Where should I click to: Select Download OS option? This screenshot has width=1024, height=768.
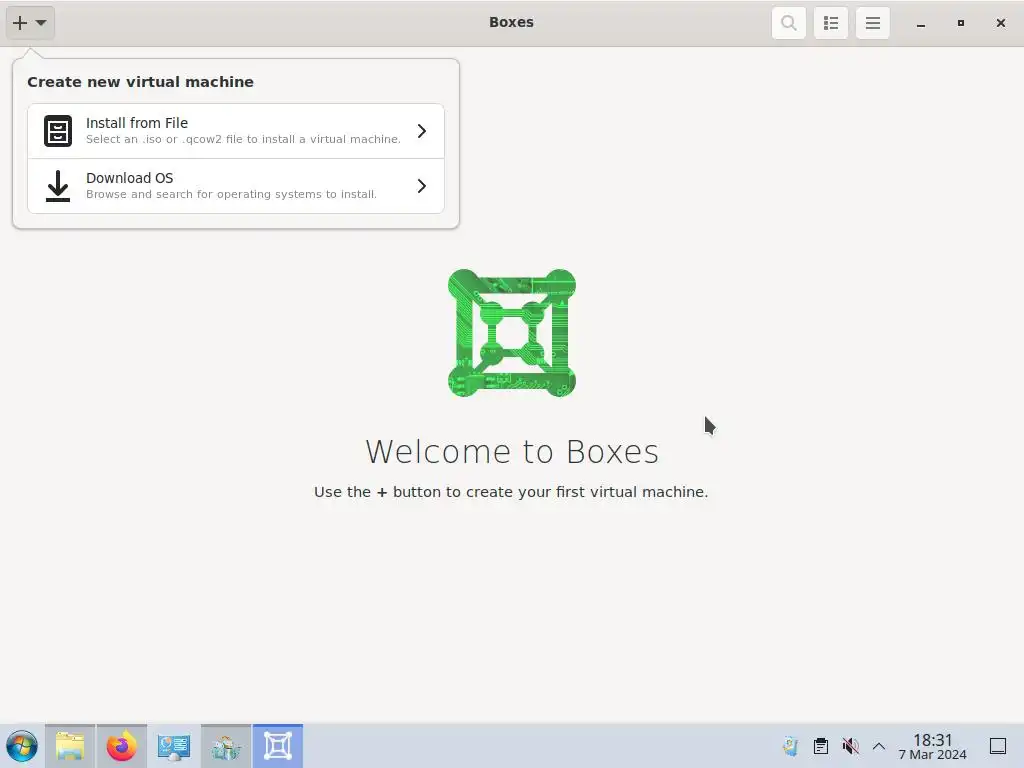[236, 186]
